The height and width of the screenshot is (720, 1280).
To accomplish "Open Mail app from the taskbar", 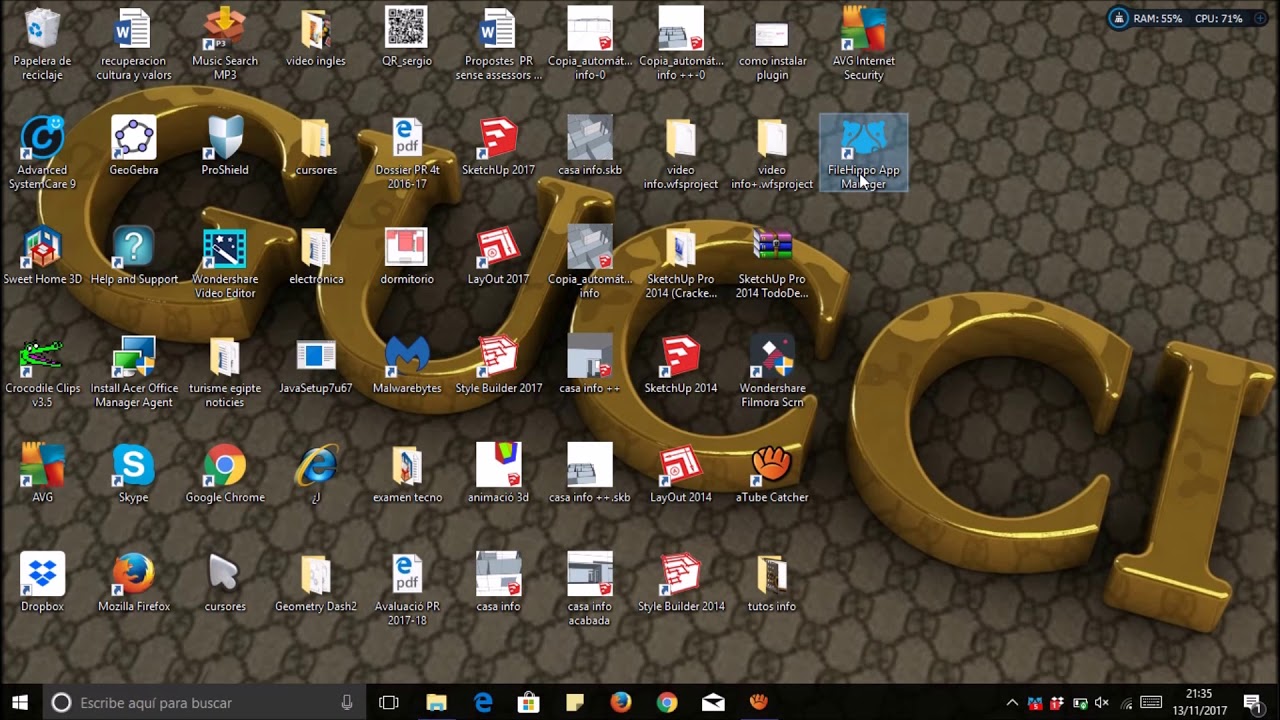I will [x=713, y=702].
